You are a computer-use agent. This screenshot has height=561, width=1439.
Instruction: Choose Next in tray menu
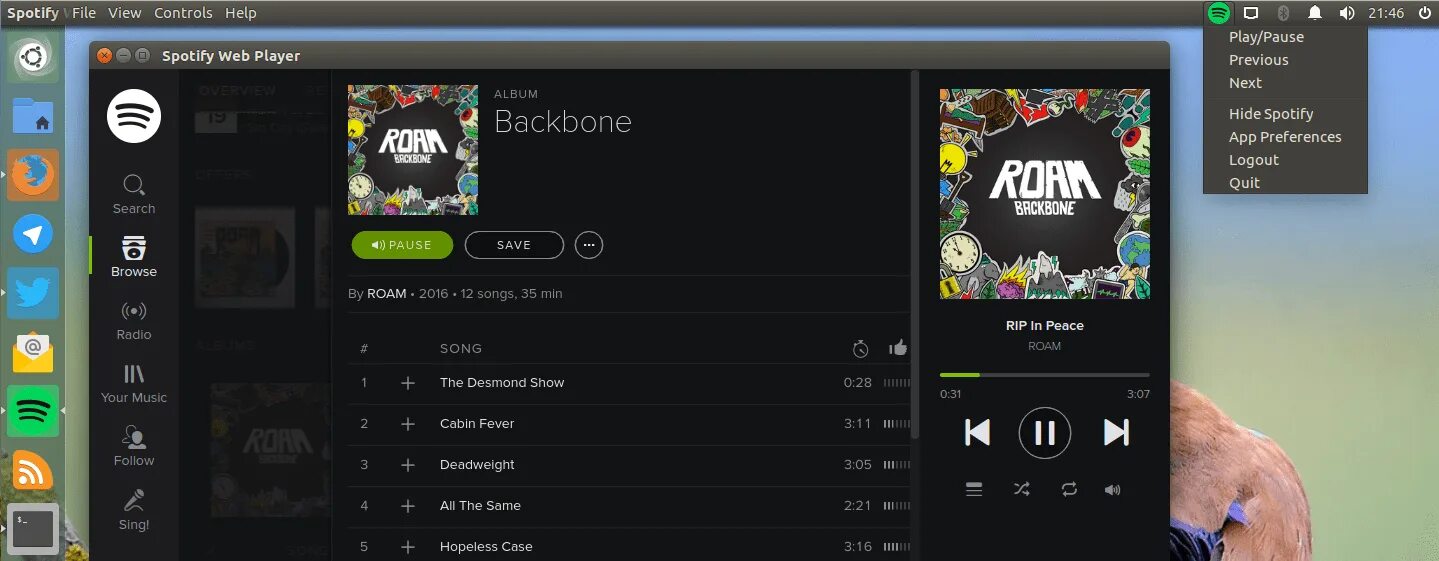coord(1245,83)
